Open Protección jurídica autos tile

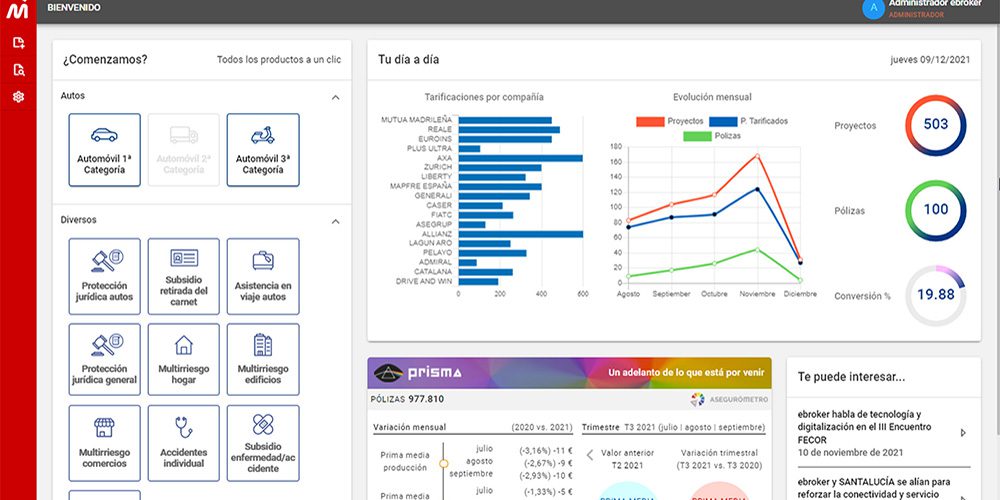(105, 276)
